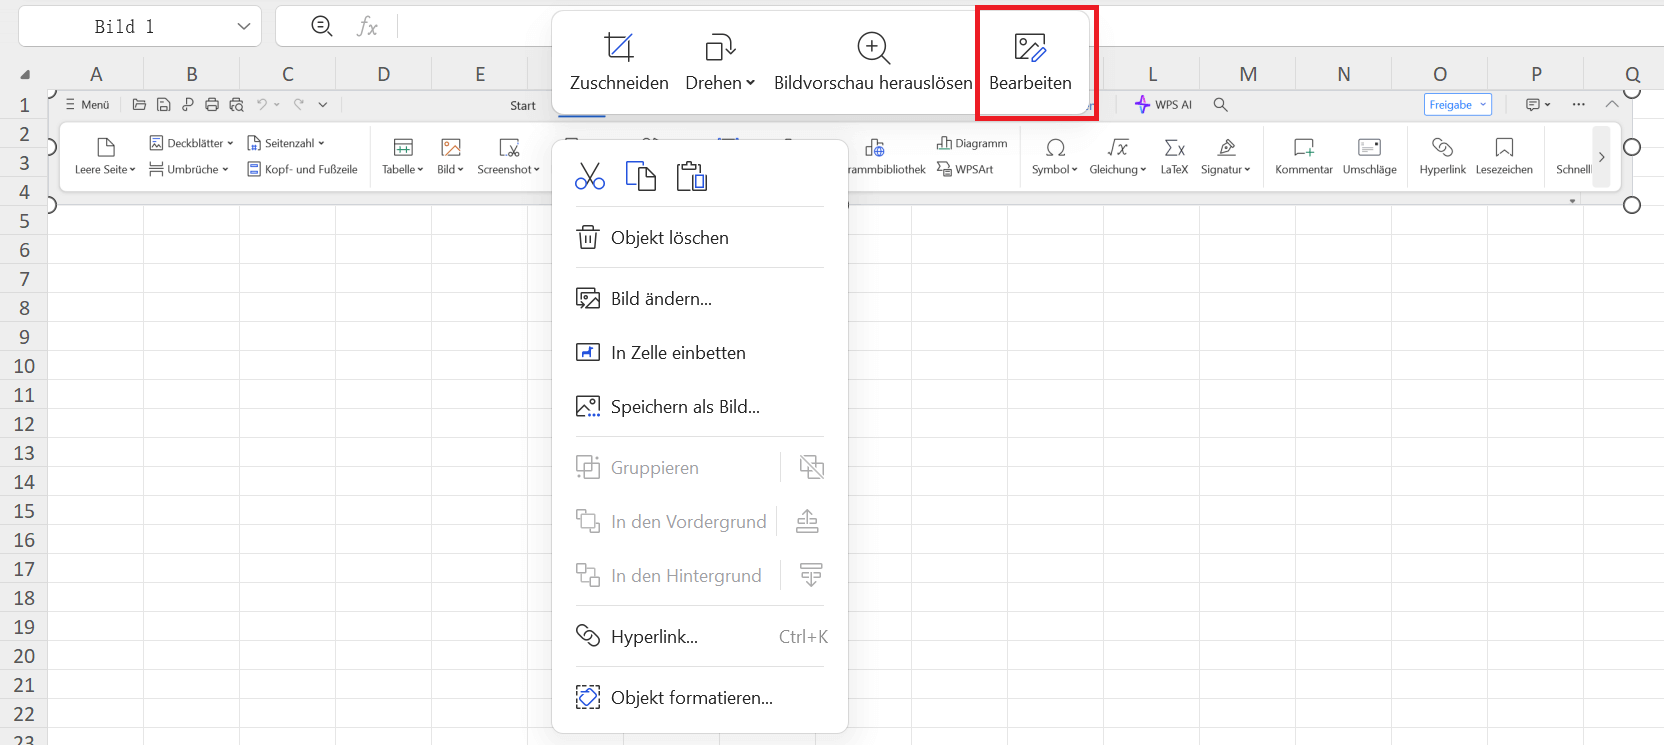The image size is (1664, 745).
Task: Click the search magnifier beside WPS AI
Action: pyautogui.click(x=1220, y=104)
